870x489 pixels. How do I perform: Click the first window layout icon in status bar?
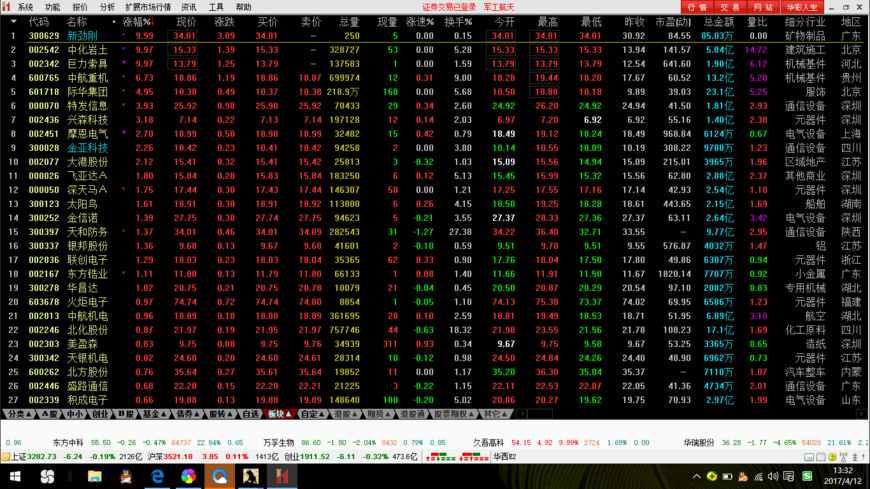click(809, 457)
